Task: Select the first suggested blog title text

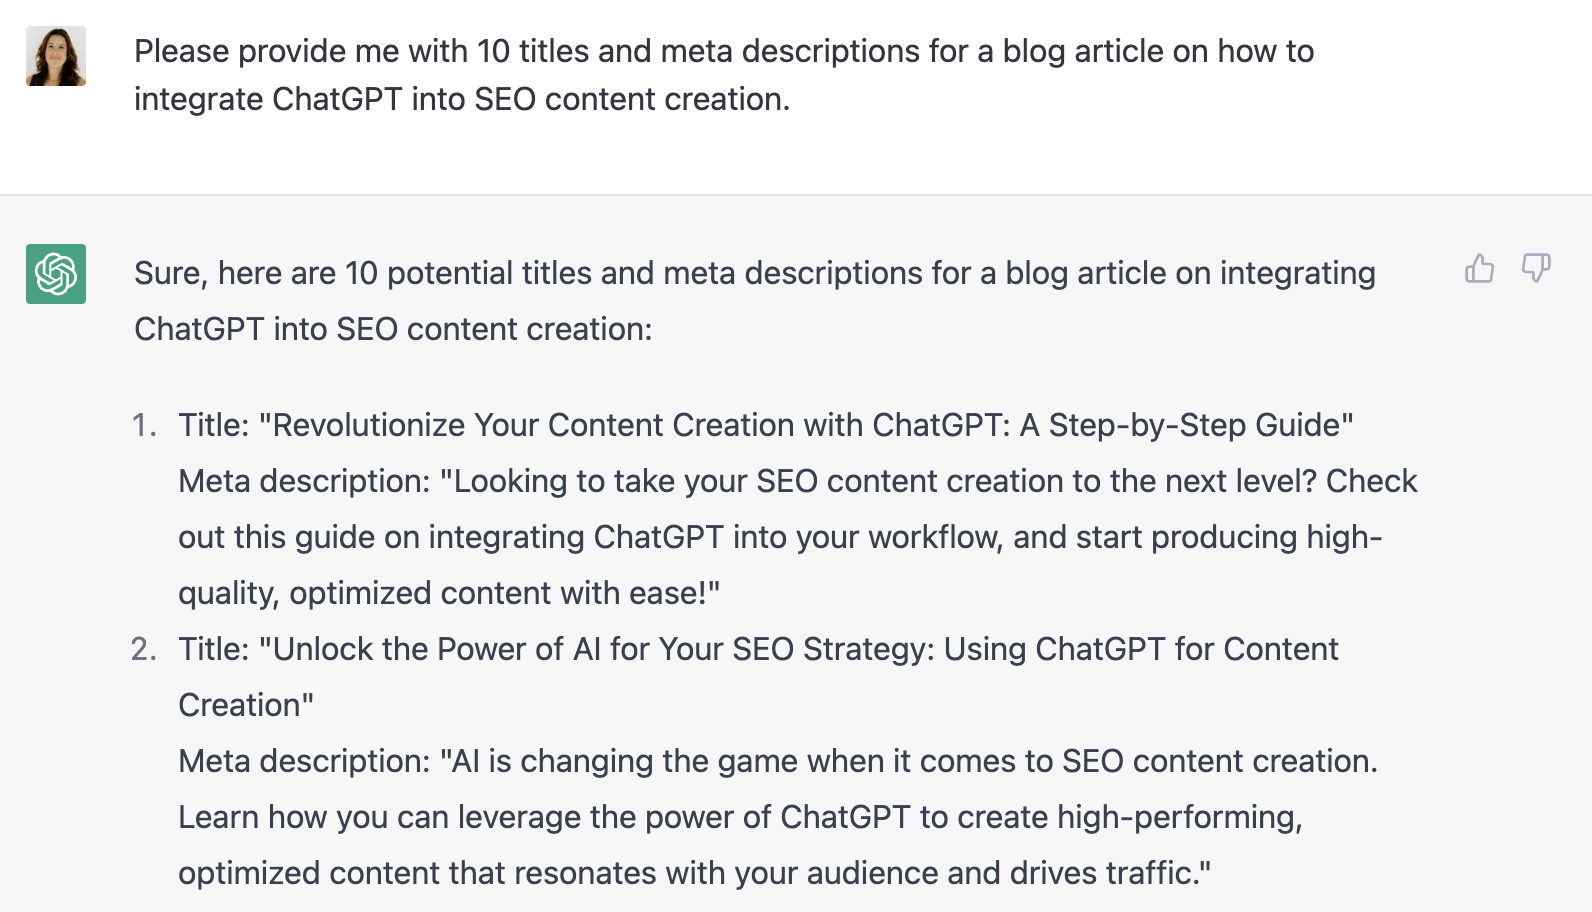Action: [x=766, y=425]
